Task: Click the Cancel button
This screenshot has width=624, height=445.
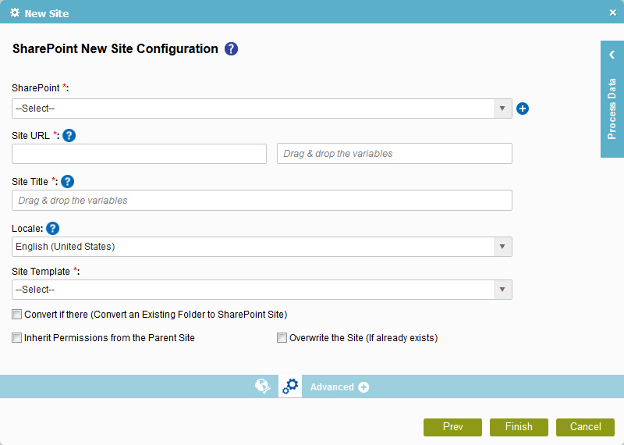Action: click(x=585, y=427)
